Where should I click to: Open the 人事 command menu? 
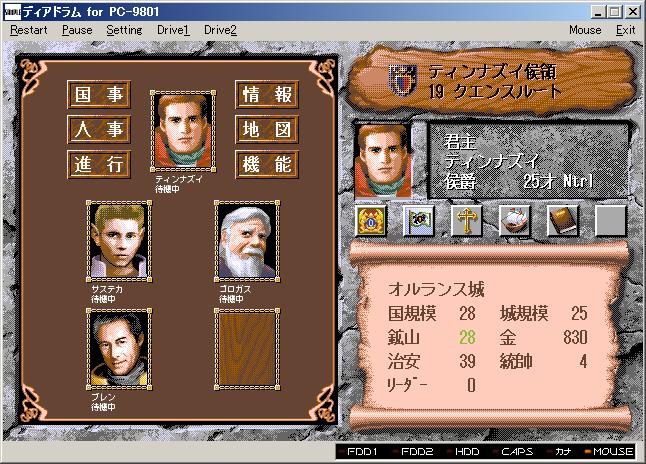click(99, 129)
